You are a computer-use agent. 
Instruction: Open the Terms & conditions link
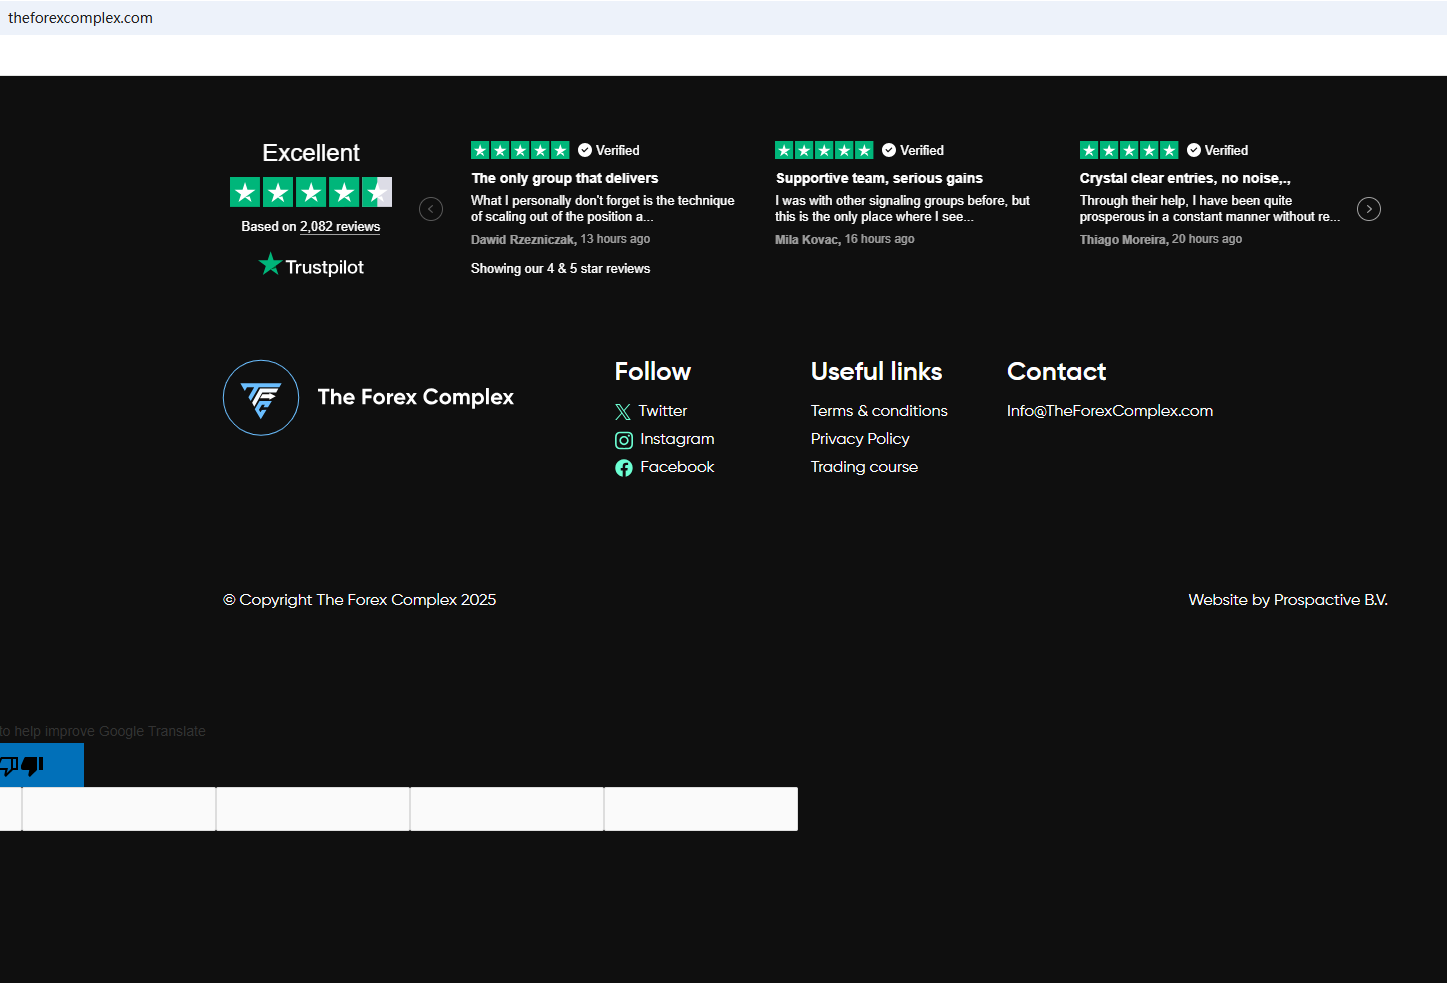[x=879, y=411]
